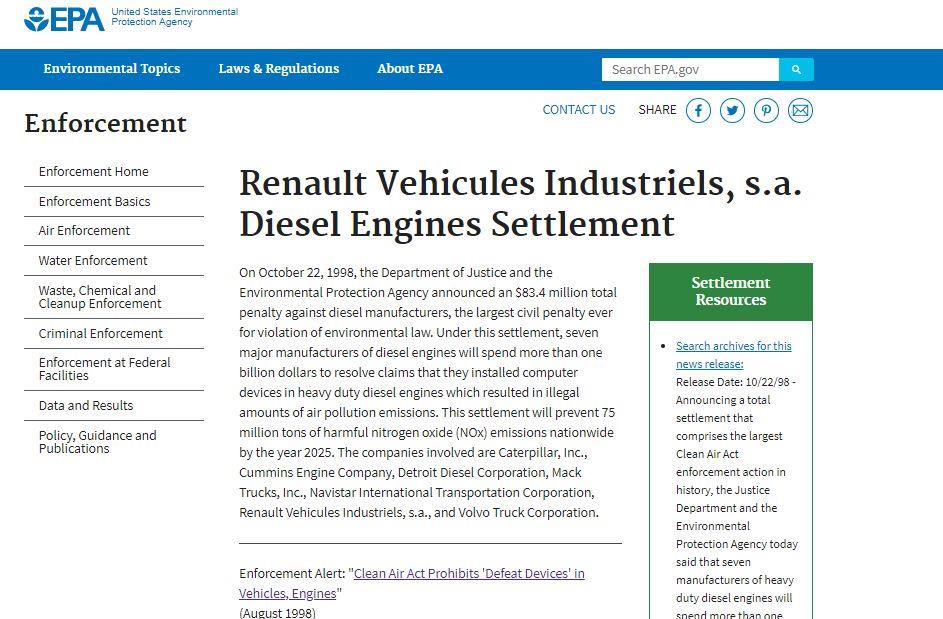Click the EPA logo
This screenshot has height=619, width=943.
pos(64,19)
